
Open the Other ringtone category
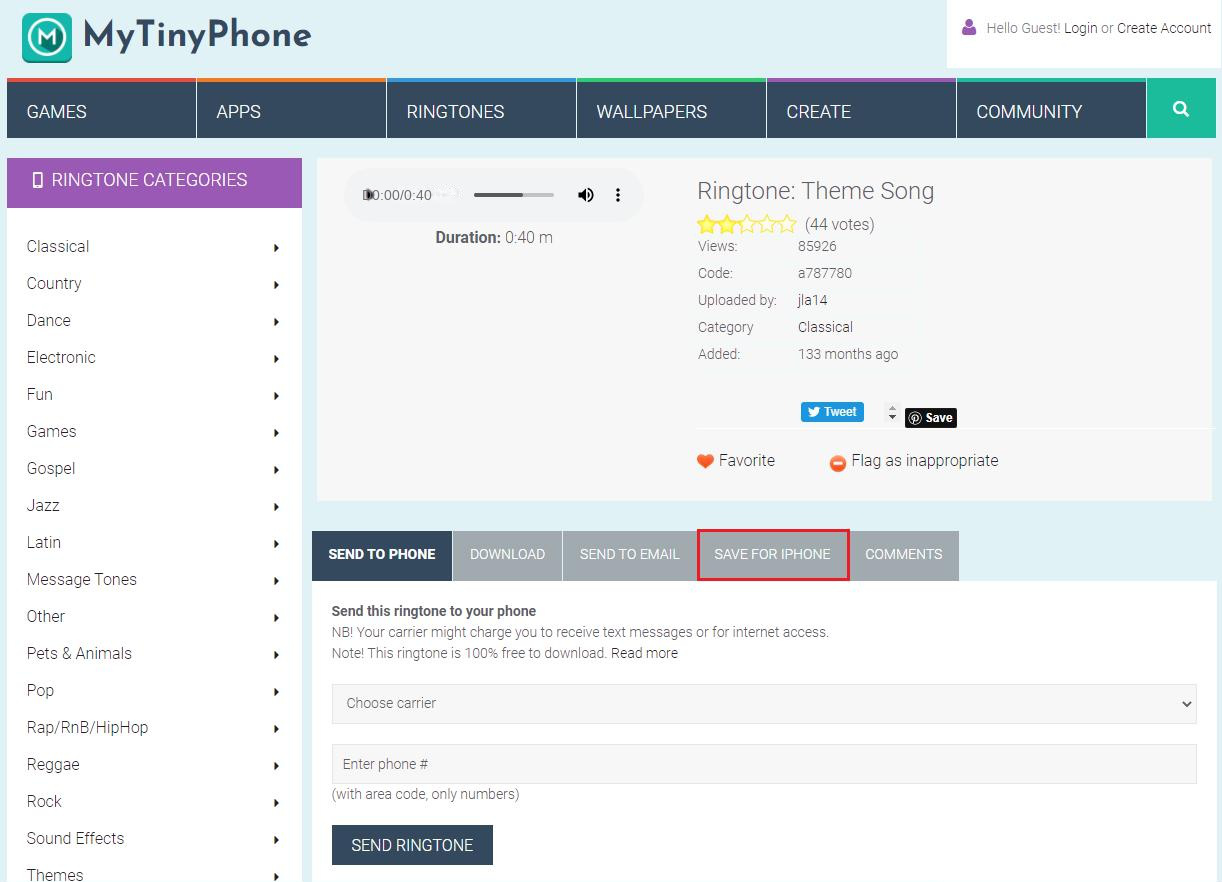pyautogui.click(x=46, y=617)
